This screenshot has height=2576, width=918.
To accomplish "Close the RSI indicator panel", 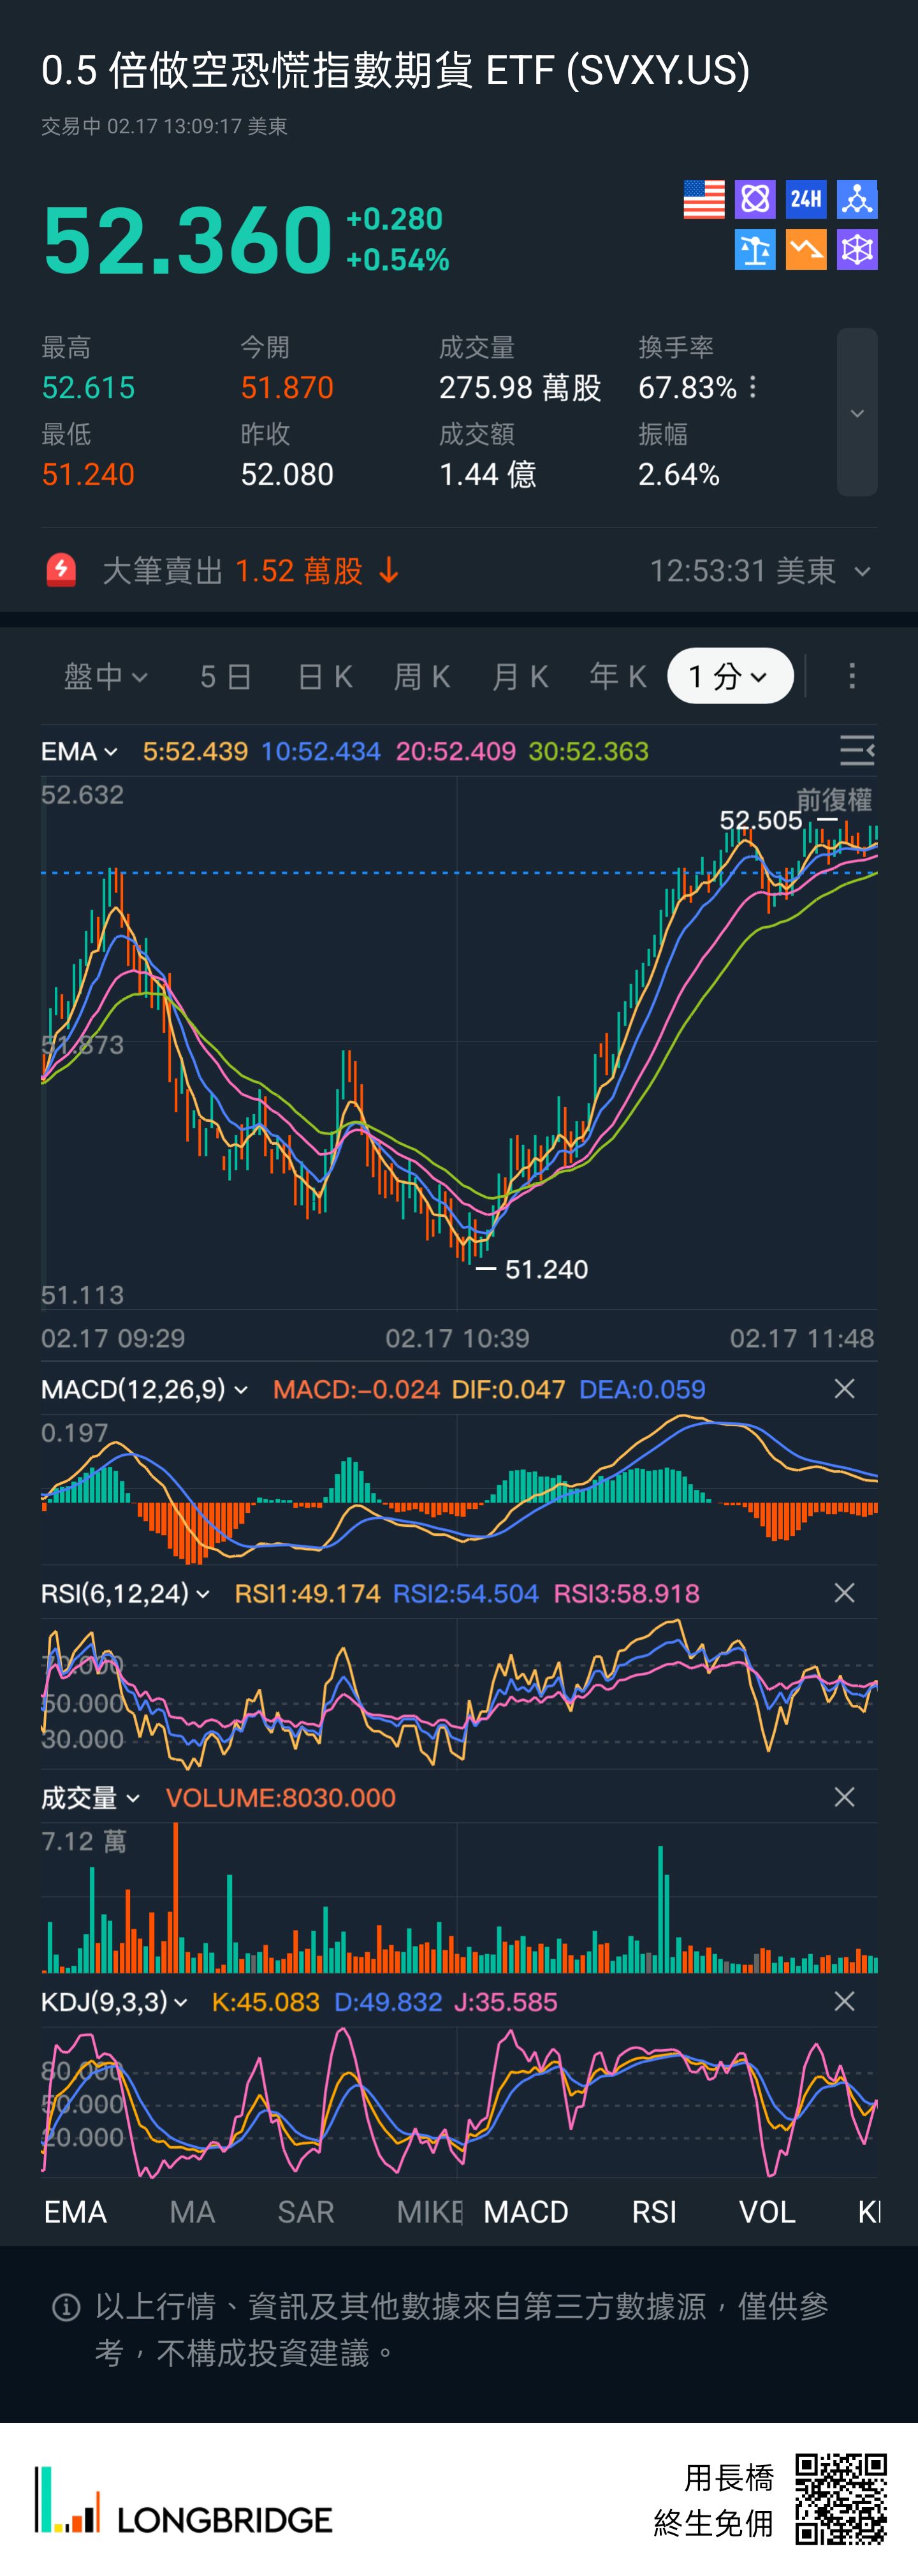I will click(844, 1593).
